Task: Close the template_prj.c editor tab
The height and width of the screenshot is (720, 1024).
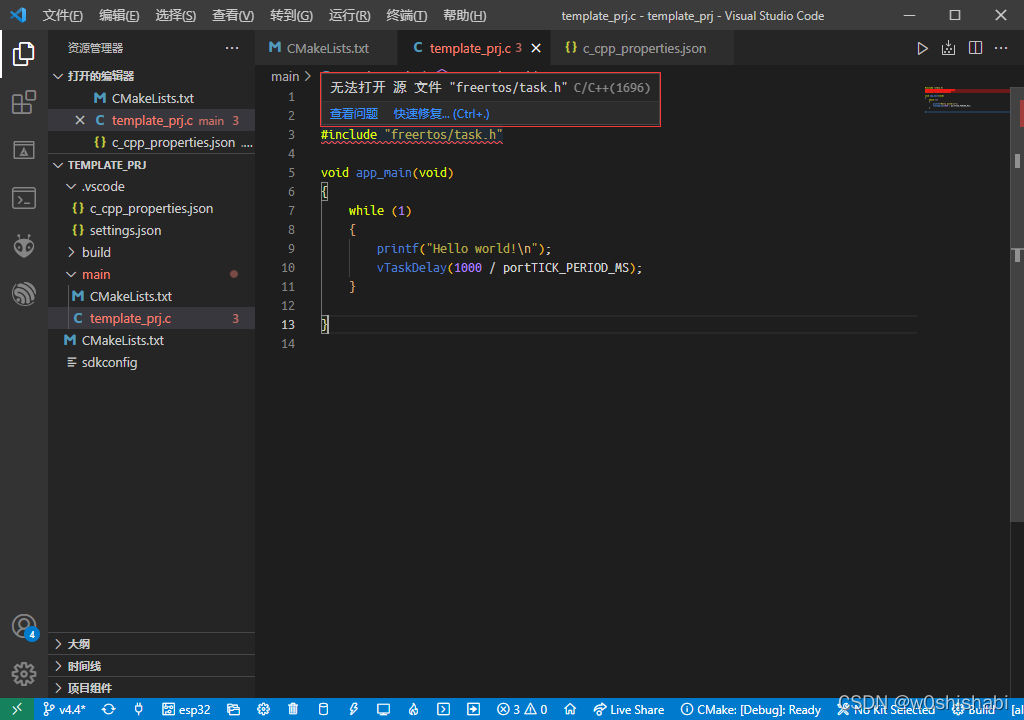Action: (x=536, y=48)
